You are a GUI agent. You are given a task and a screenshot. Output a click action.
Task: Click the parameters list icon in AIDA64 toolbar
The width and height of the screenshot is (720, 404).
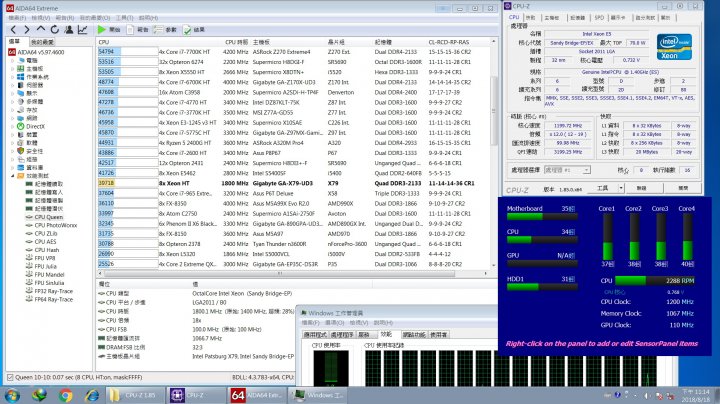pos(158,30)
